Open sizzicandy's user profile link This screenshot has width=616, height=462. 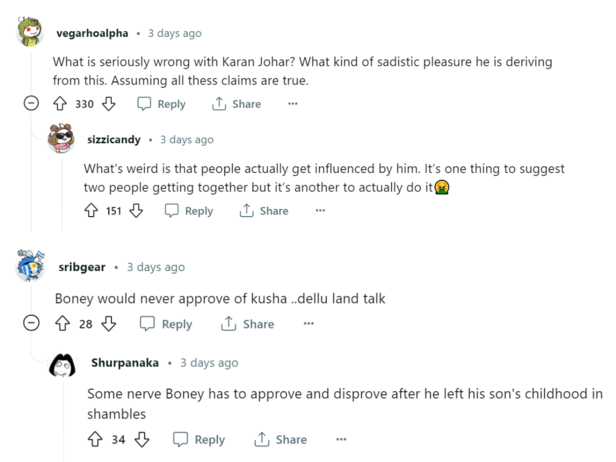click(114, 139)
